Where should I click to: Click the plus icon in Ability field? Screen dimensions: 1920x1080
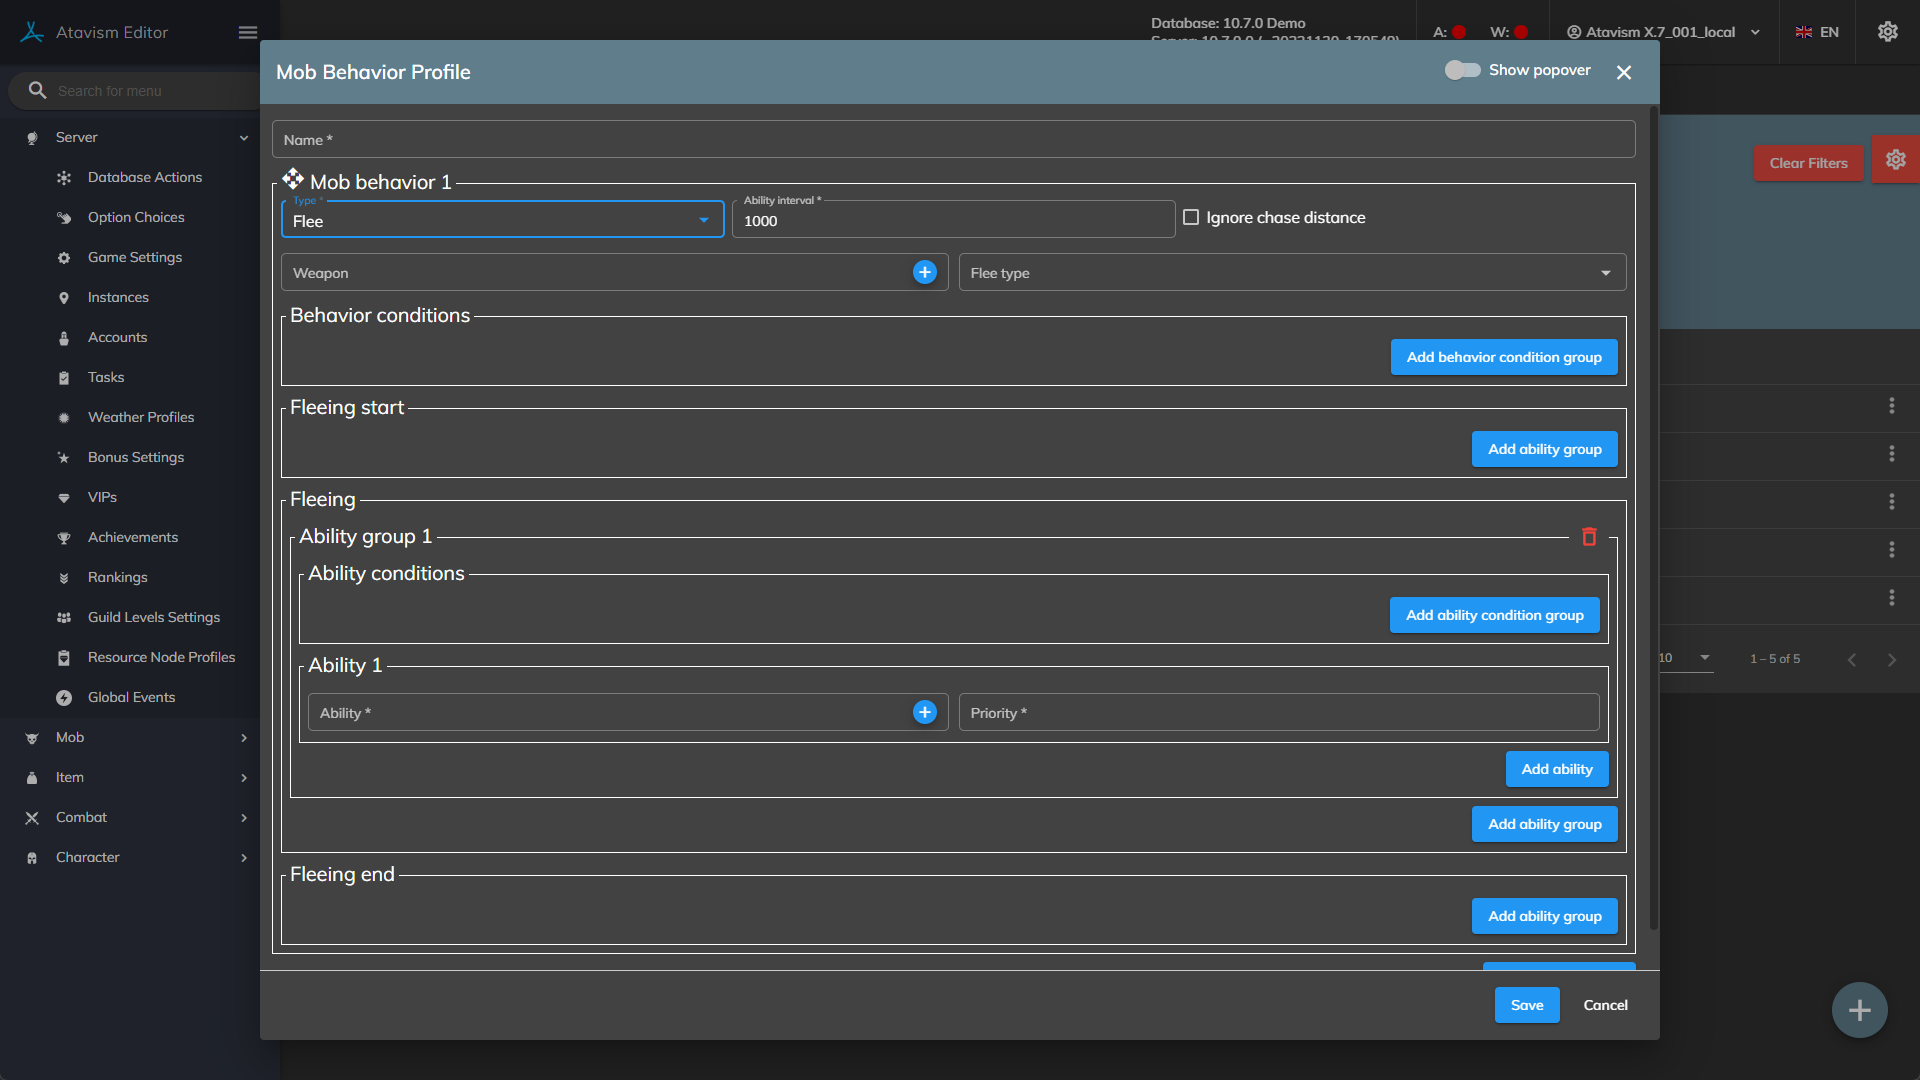pyautogui.click(x=924, y=712)
